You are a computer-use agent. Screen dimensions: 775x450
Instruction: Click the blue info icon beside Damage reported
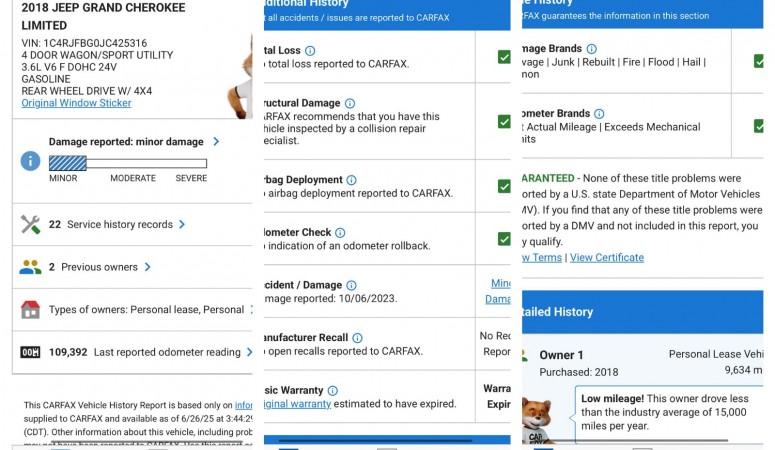30,161
